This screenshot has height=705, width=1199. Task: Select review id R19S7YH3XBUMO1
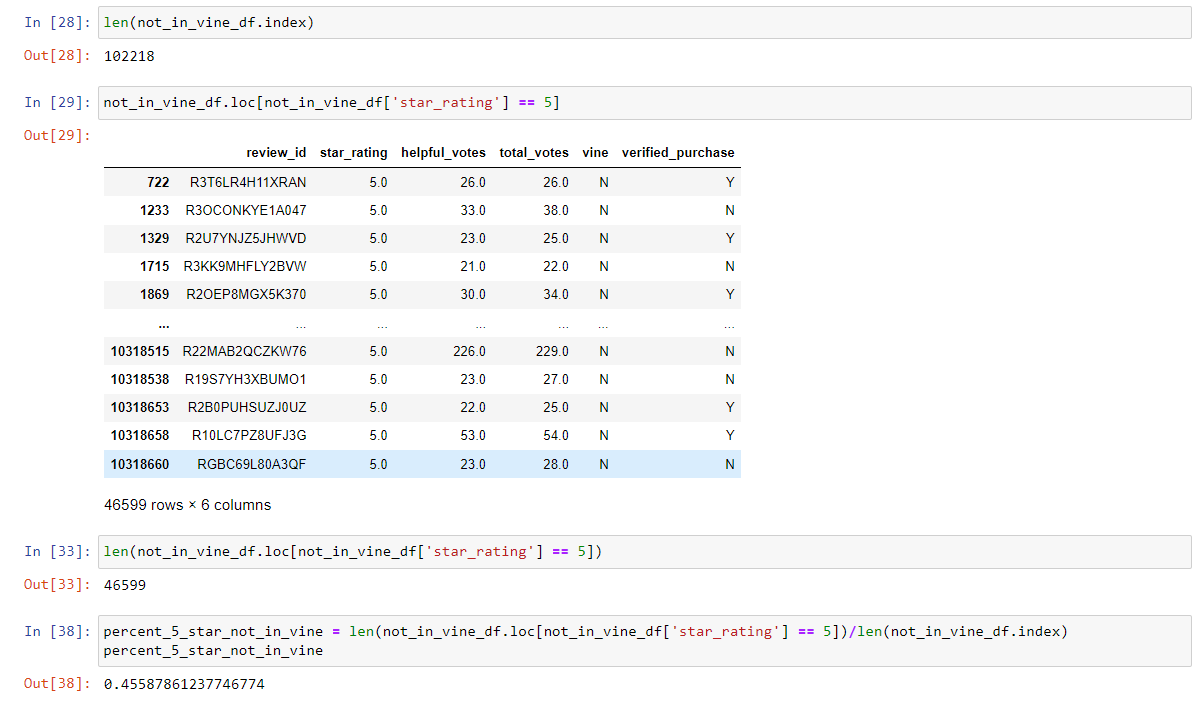(245, 379)
